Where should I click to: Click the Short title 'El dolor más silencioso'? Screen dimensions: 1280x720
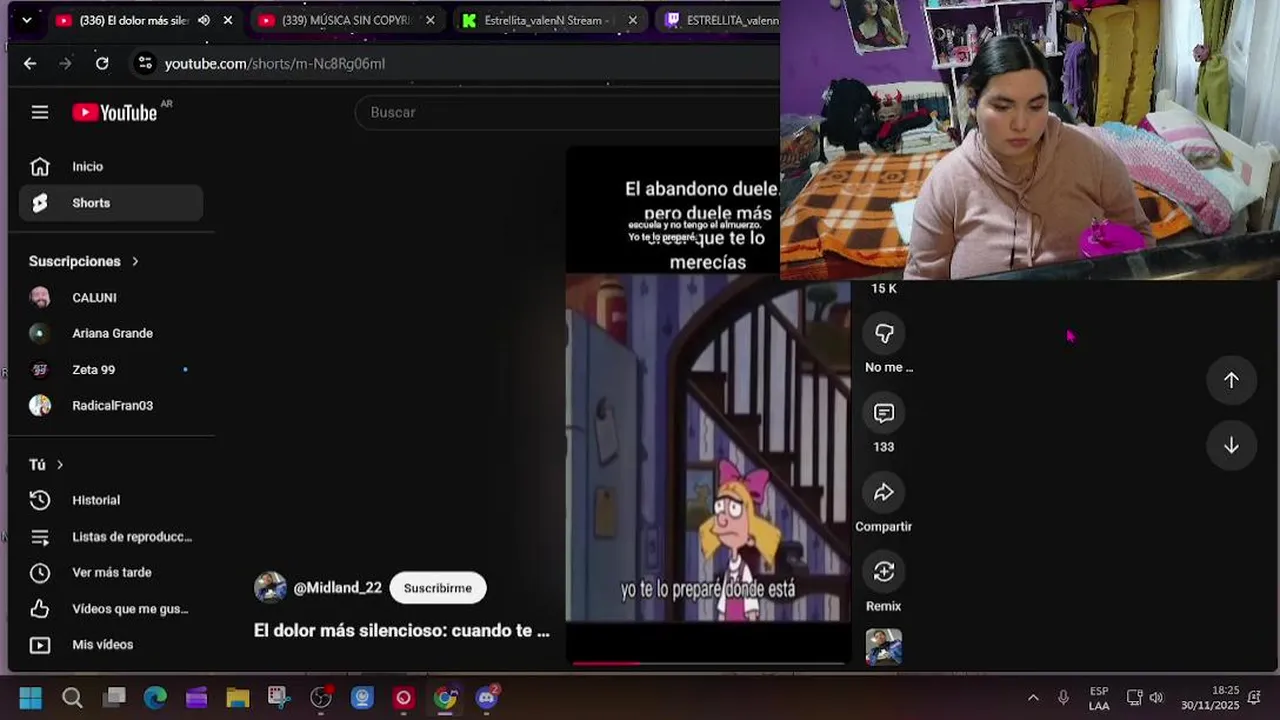(402, 631)
